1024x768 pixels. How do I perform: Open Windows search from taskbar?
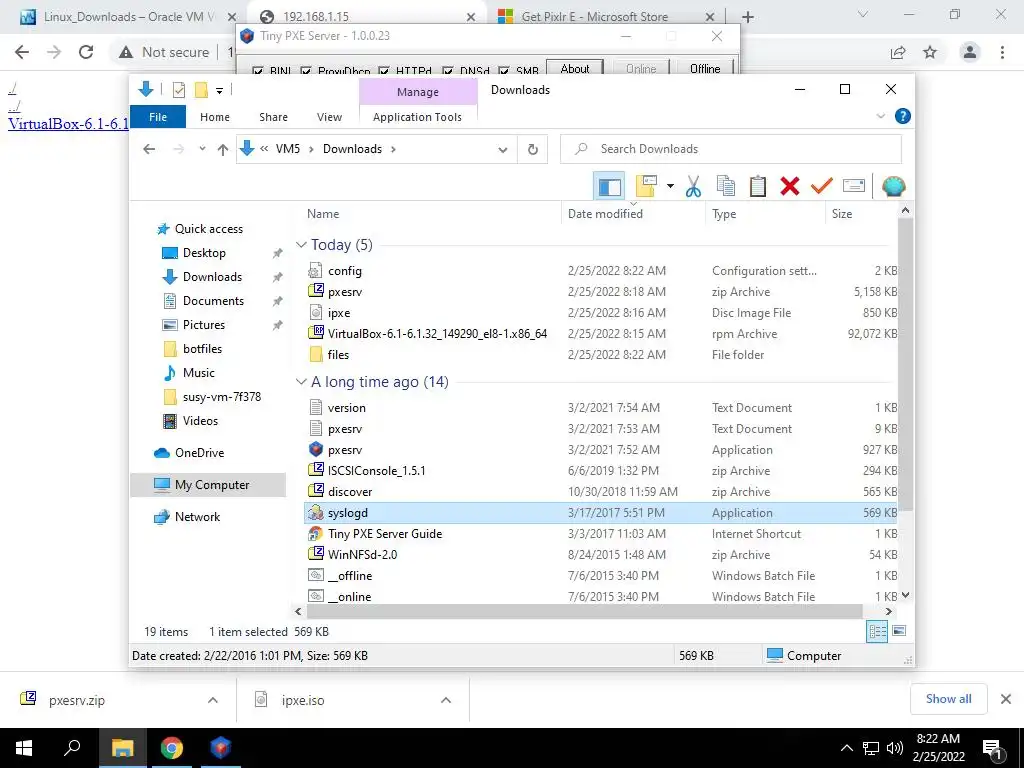tap(72, 748)
